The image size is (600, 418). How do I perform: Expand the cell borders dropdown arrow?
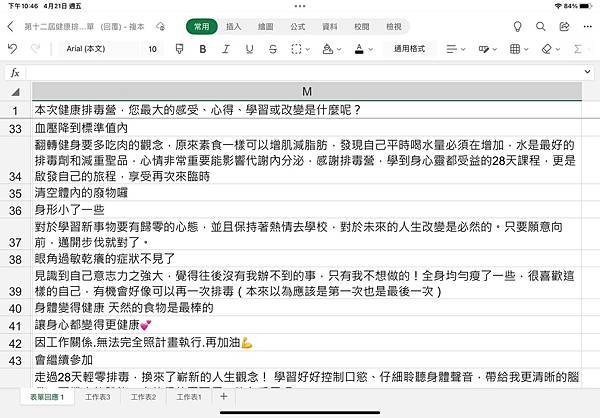point(307,49)
